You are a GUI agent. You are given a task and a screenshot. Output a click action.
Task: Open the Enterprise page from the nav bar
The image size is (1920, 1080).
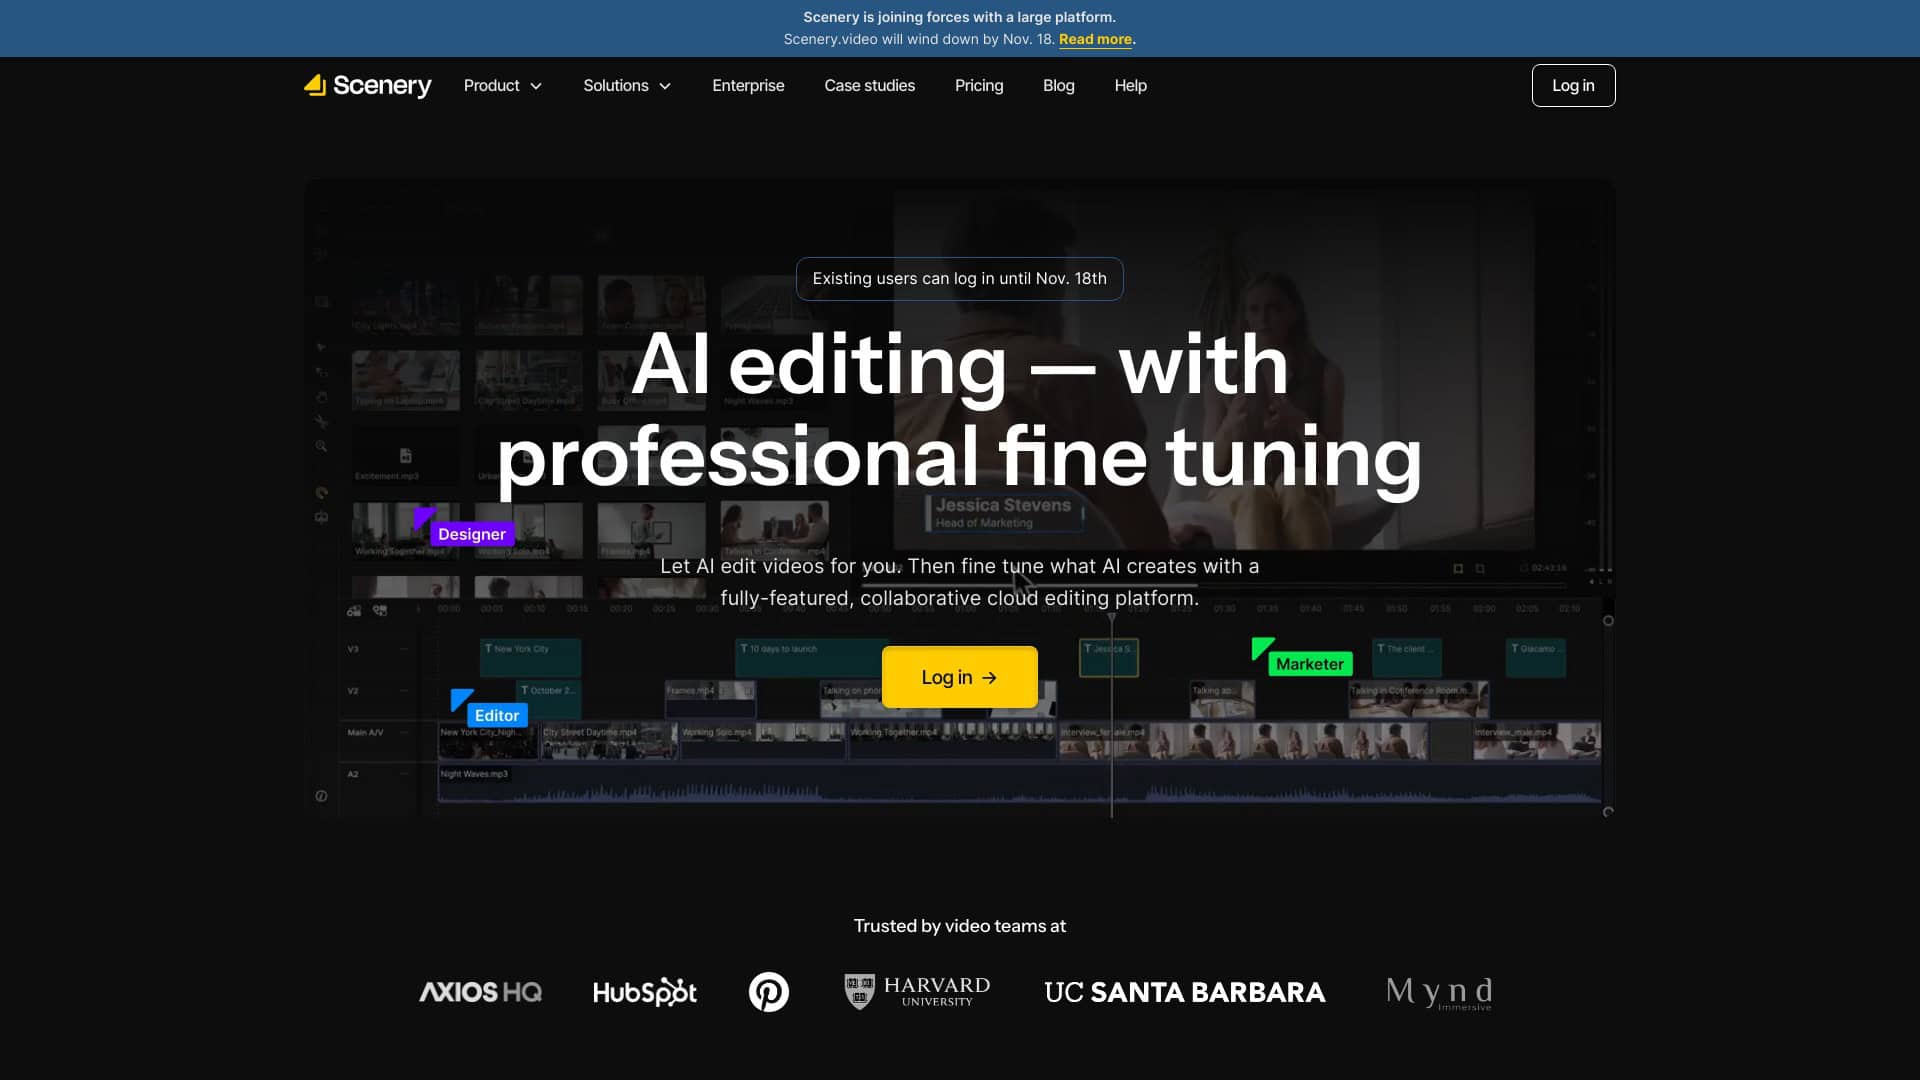point(748,85)
